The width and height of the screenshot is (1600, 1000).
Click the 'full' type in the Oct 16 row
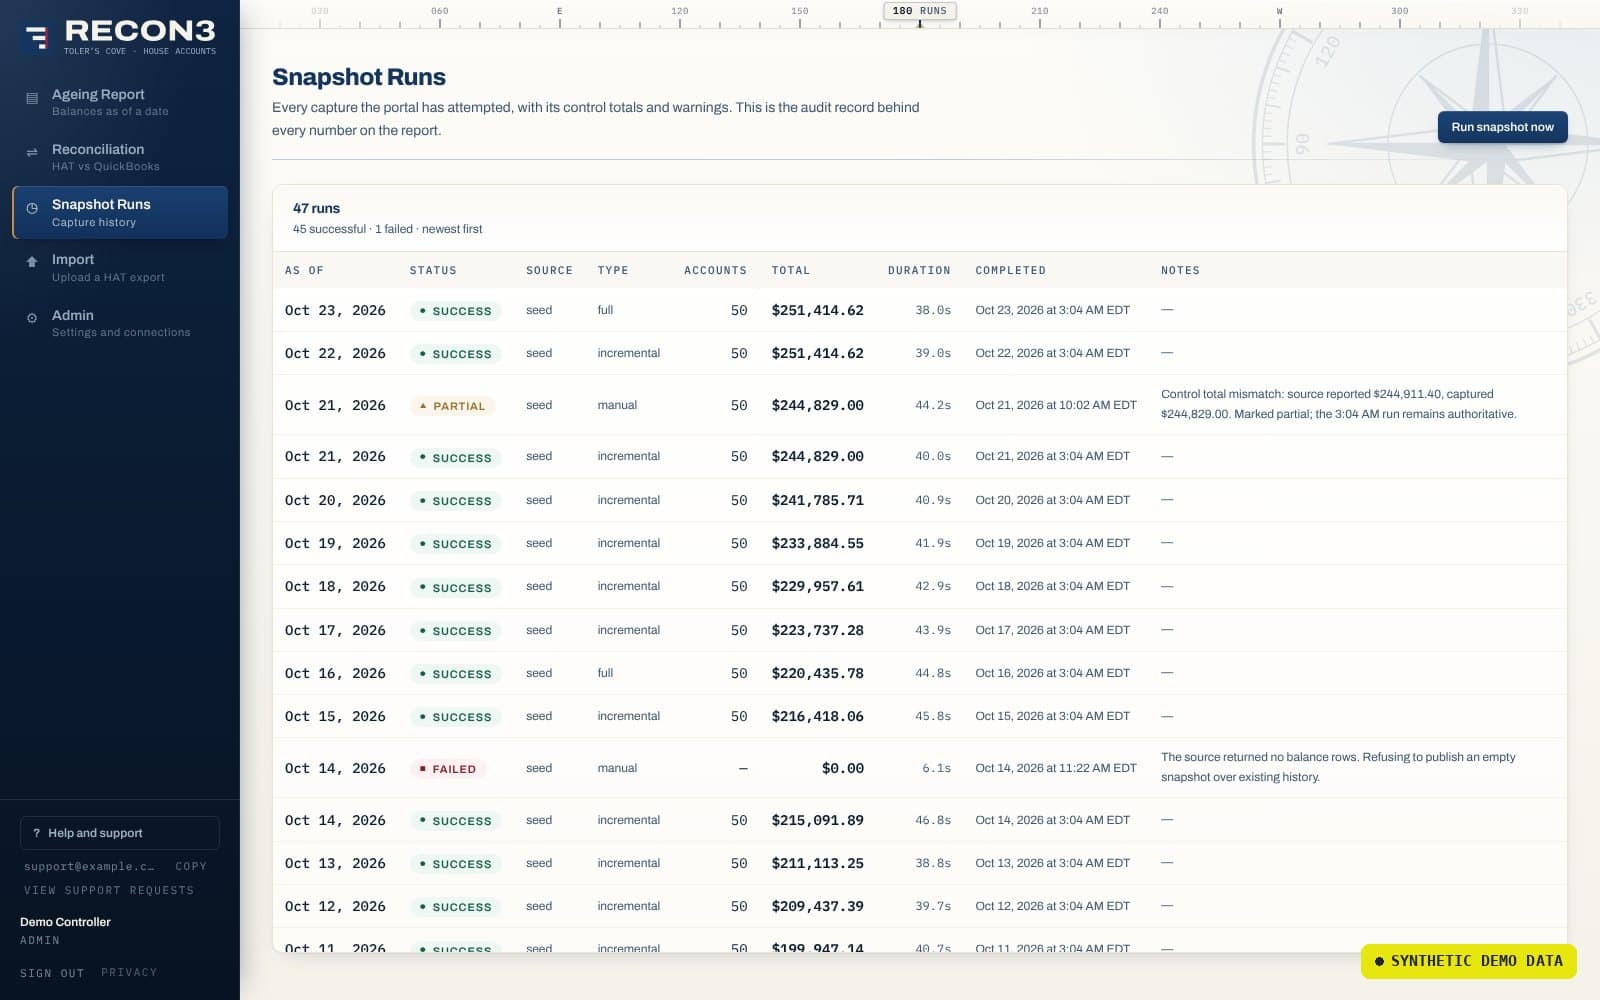(605, 673)
